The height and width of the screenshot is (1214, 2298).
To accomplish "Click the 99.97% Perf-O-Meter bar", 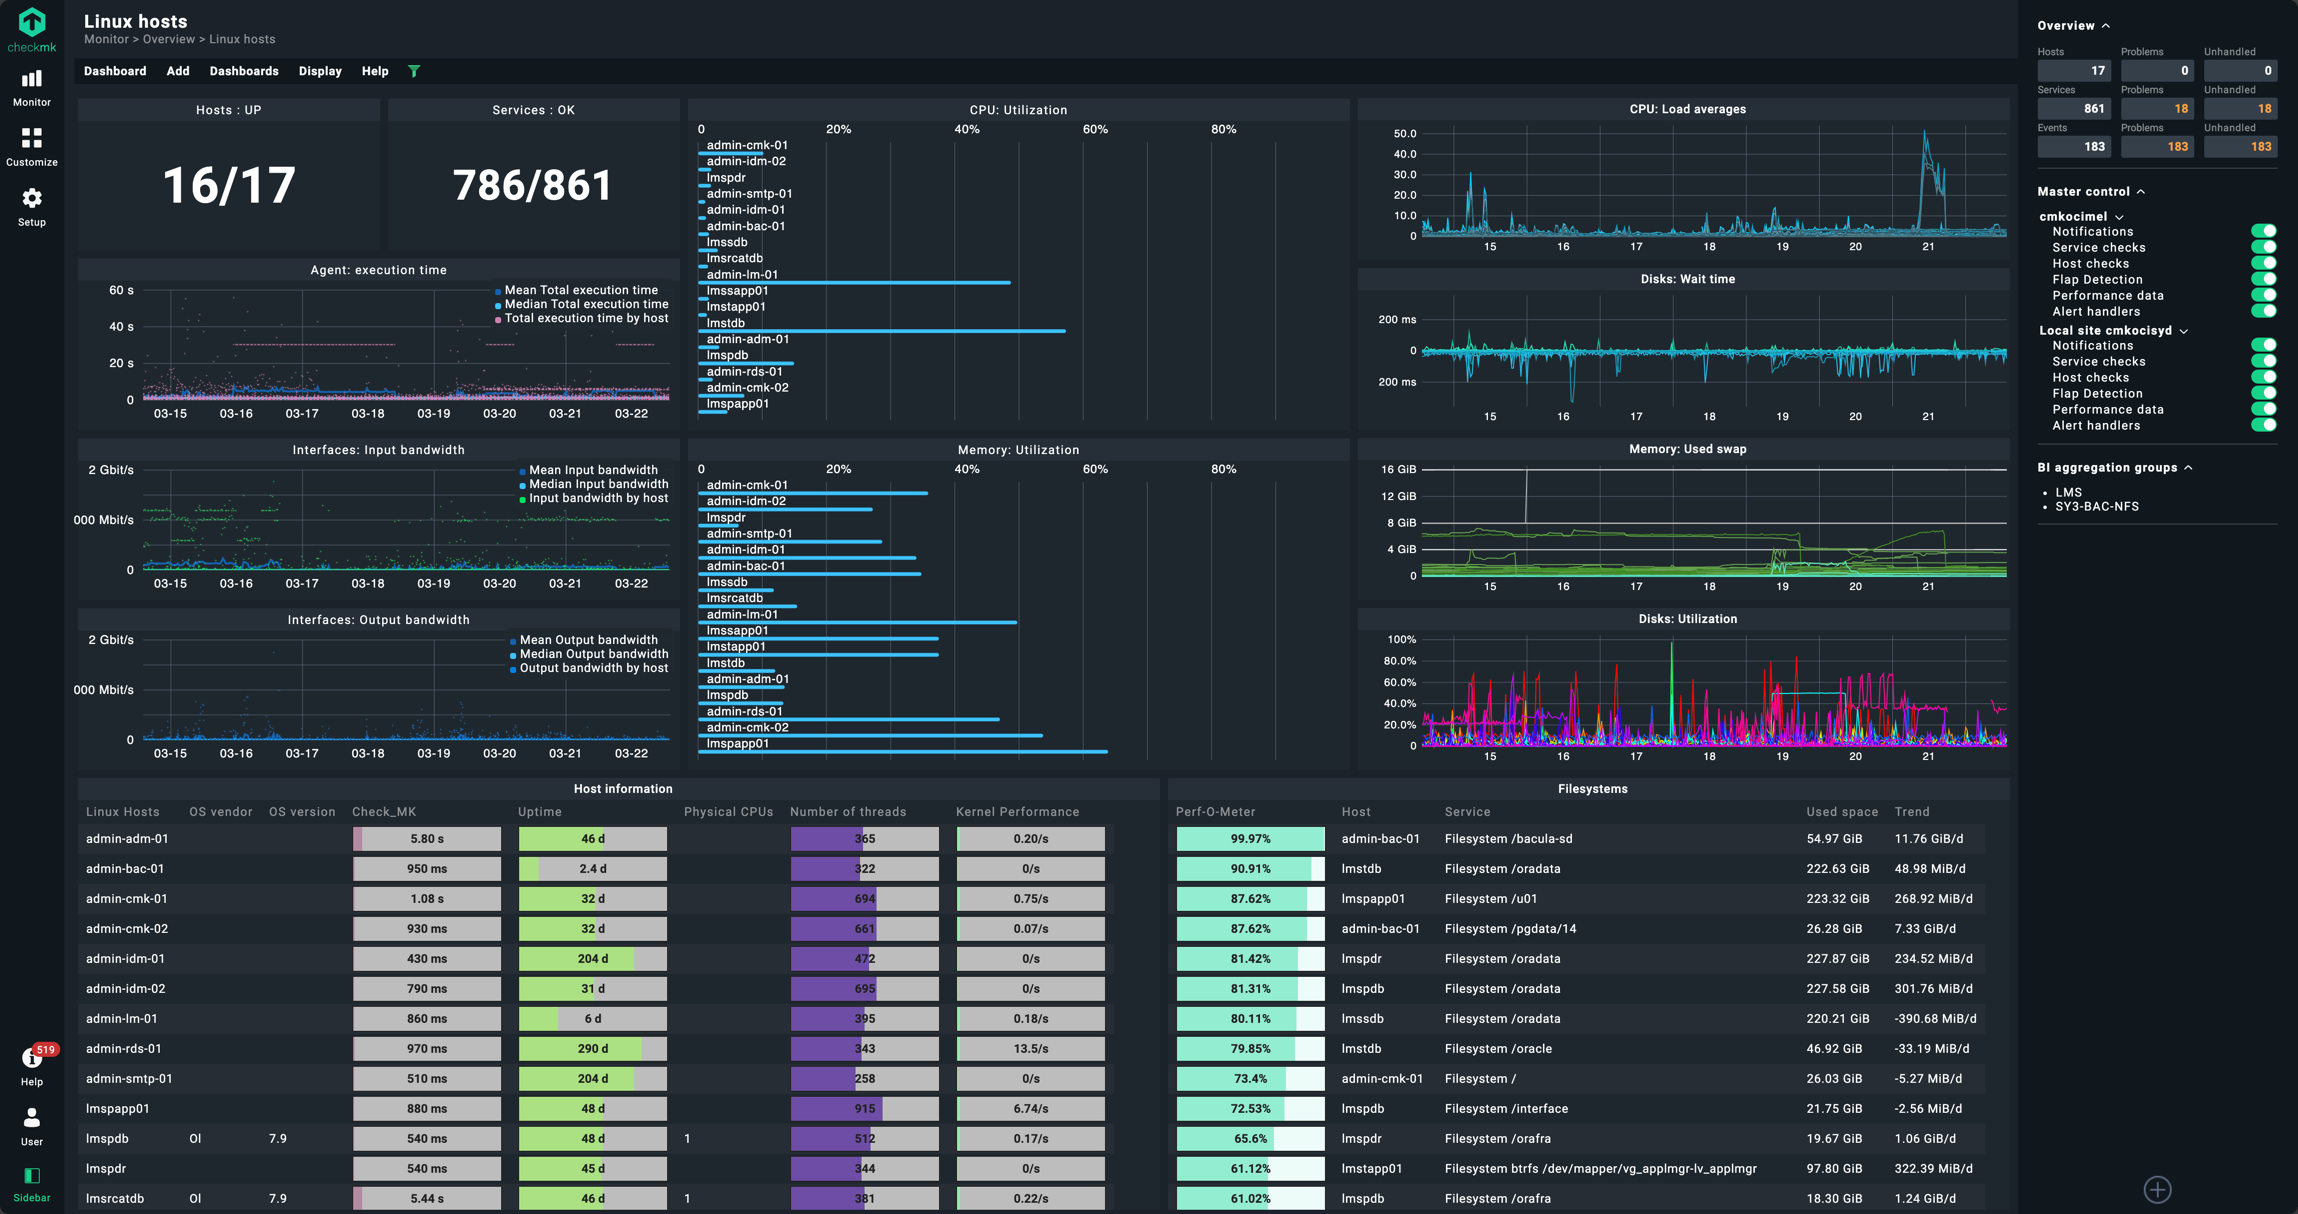I will [x=1250, y=839].
